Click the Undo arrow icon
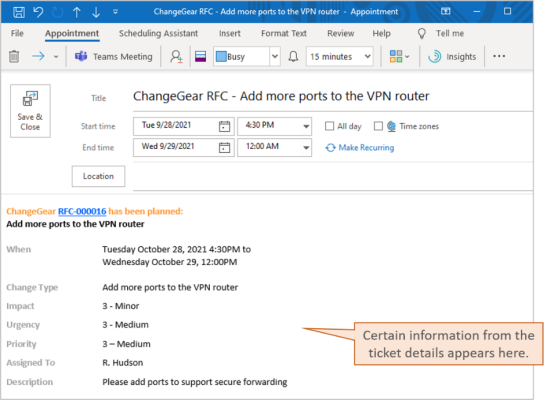The image size is (547, 400). [x=38, y=12]
